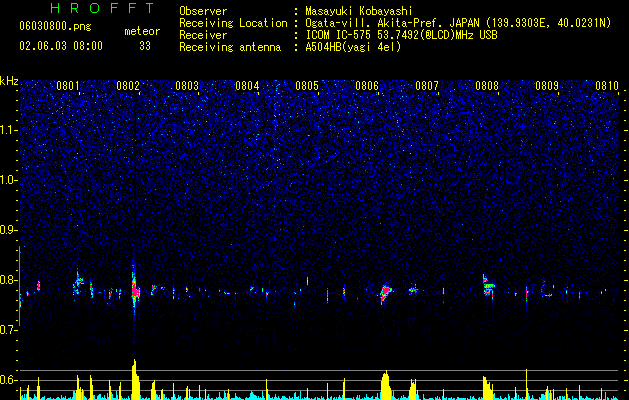Screen dimensions: 629x400
Task: Click the observer name Masayuki Kobayashi
Action: pyautogui.click(x=359, y=11)
